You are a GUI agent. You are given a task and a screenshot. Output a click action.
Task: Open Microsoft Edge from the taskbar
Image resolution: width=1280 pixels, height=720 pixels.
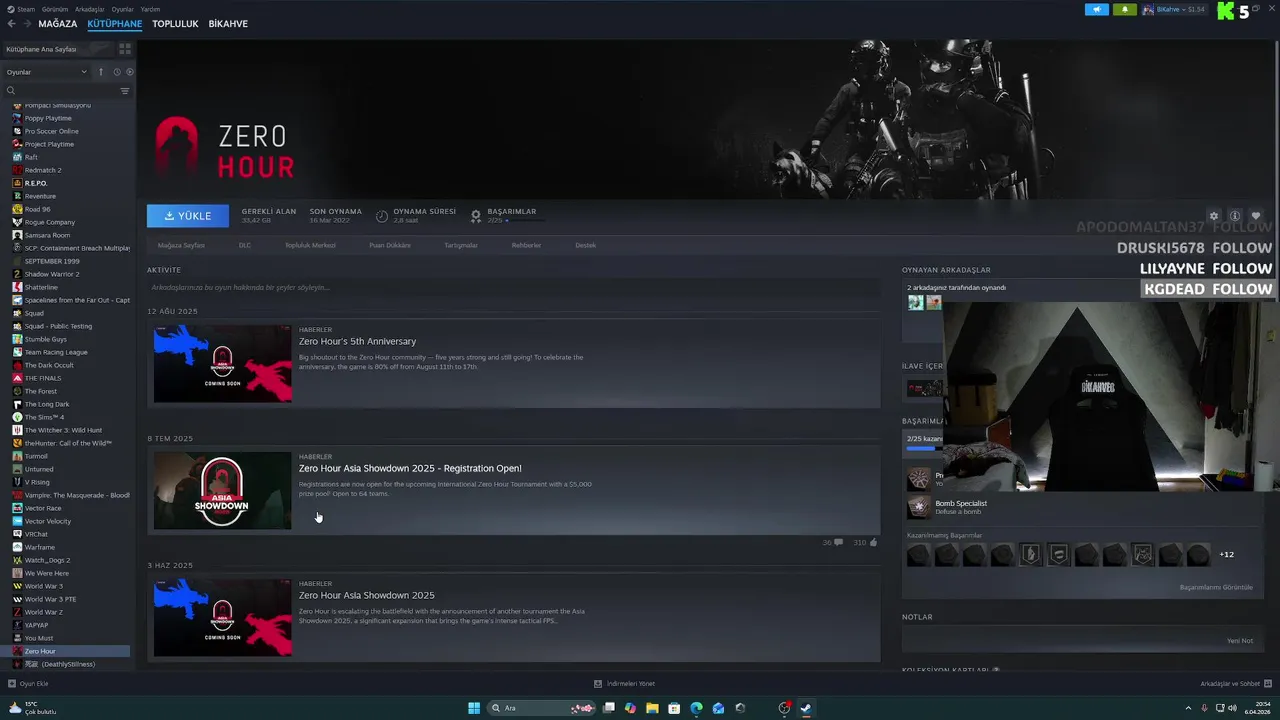tap(696, 708)
